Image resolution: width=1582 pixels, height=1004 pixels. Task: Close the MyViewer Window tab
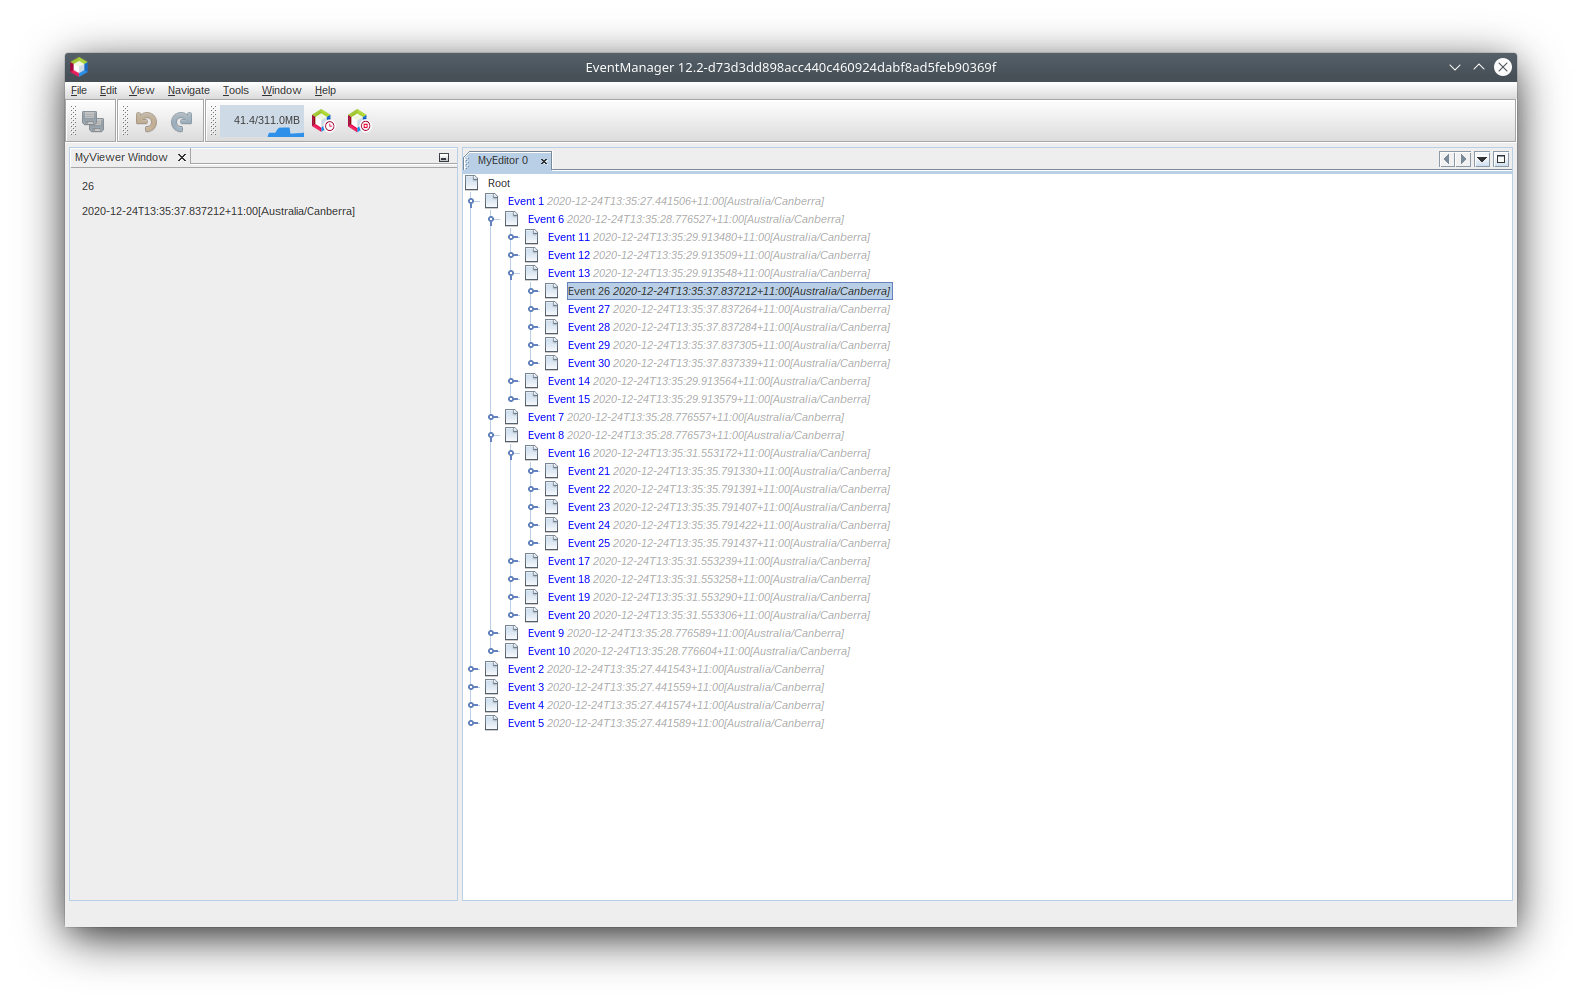pos(182,158)
